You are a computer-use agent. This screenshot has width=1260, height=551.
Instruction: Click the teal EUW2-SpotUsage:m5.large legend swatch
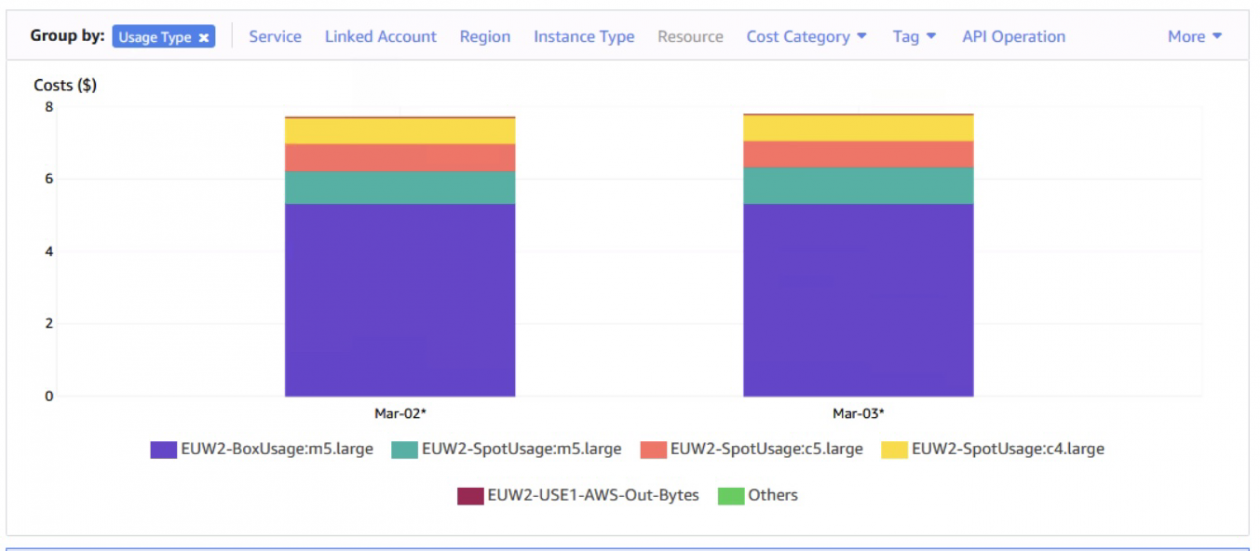click(x=405, y=450)
